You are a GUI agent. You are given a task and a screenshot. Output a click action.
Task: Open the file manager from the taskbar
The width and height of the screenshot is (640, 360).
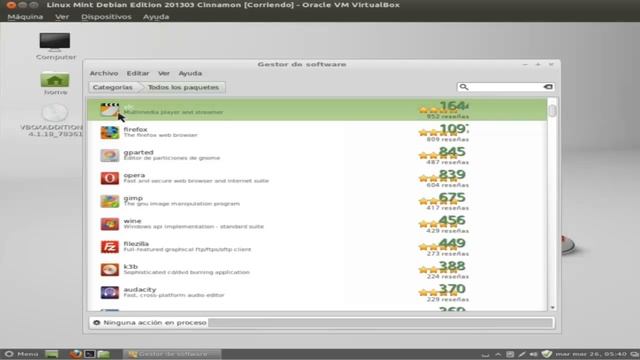click(104, 354)
